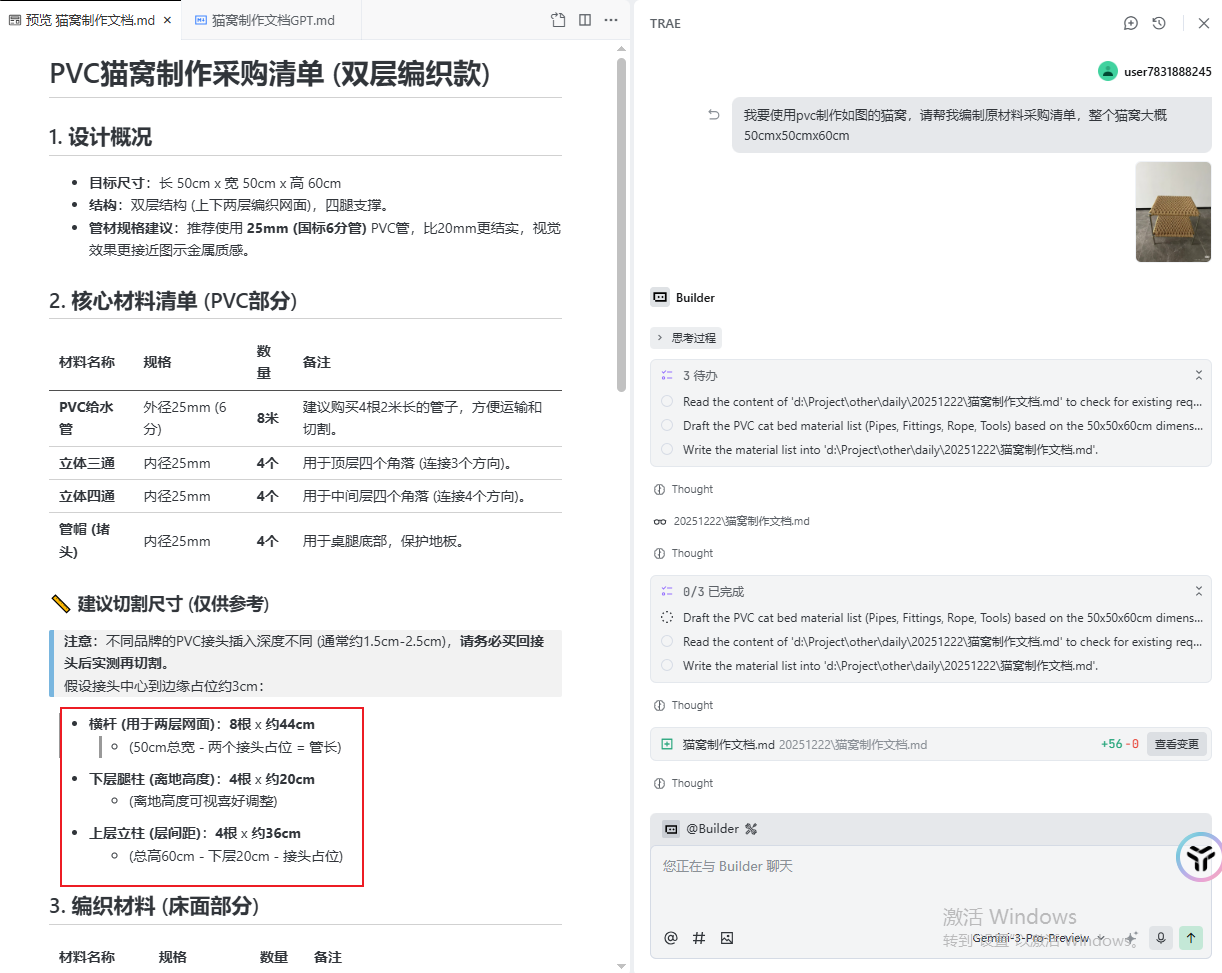Click the split editor icon

(585, 20)
